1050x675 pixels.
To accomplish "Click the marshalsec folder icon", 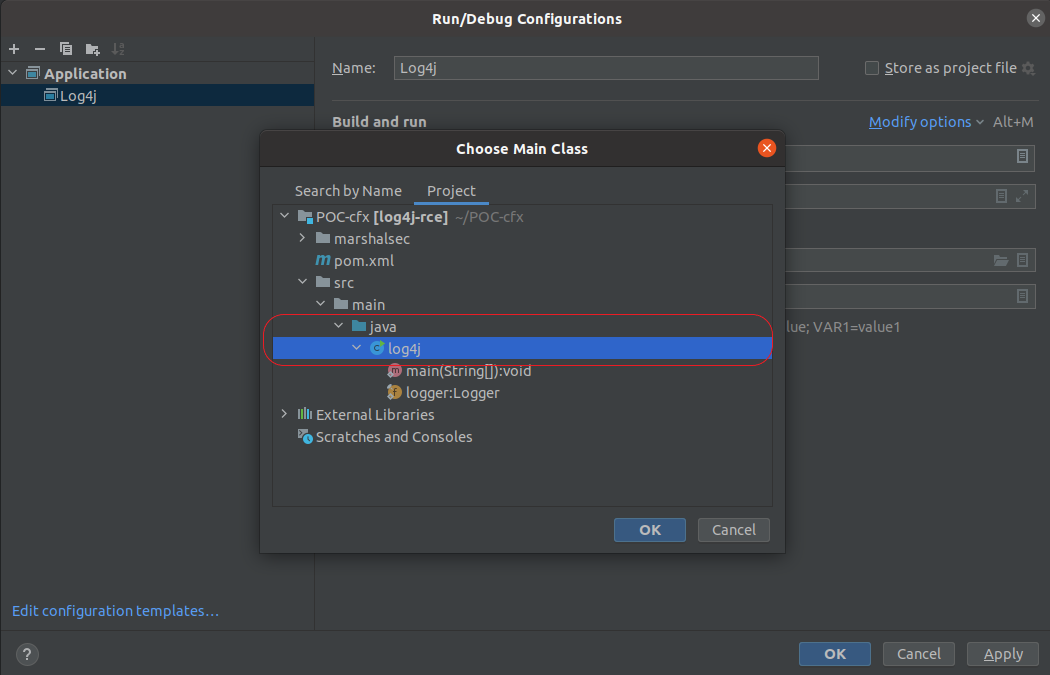I will [x=323, y=238].
